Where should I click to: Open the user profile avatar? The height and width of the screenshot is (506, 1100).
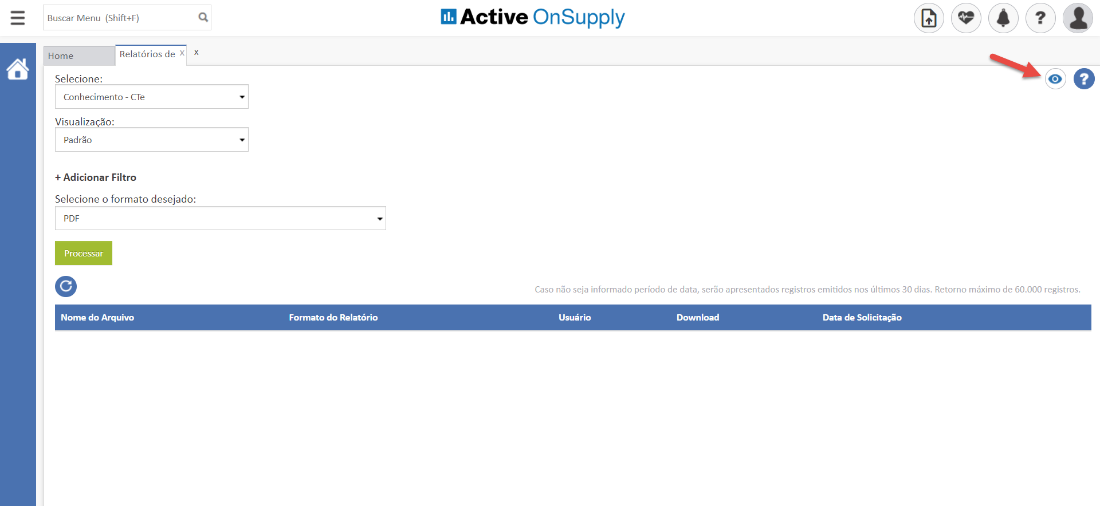tap(1077, 18)
